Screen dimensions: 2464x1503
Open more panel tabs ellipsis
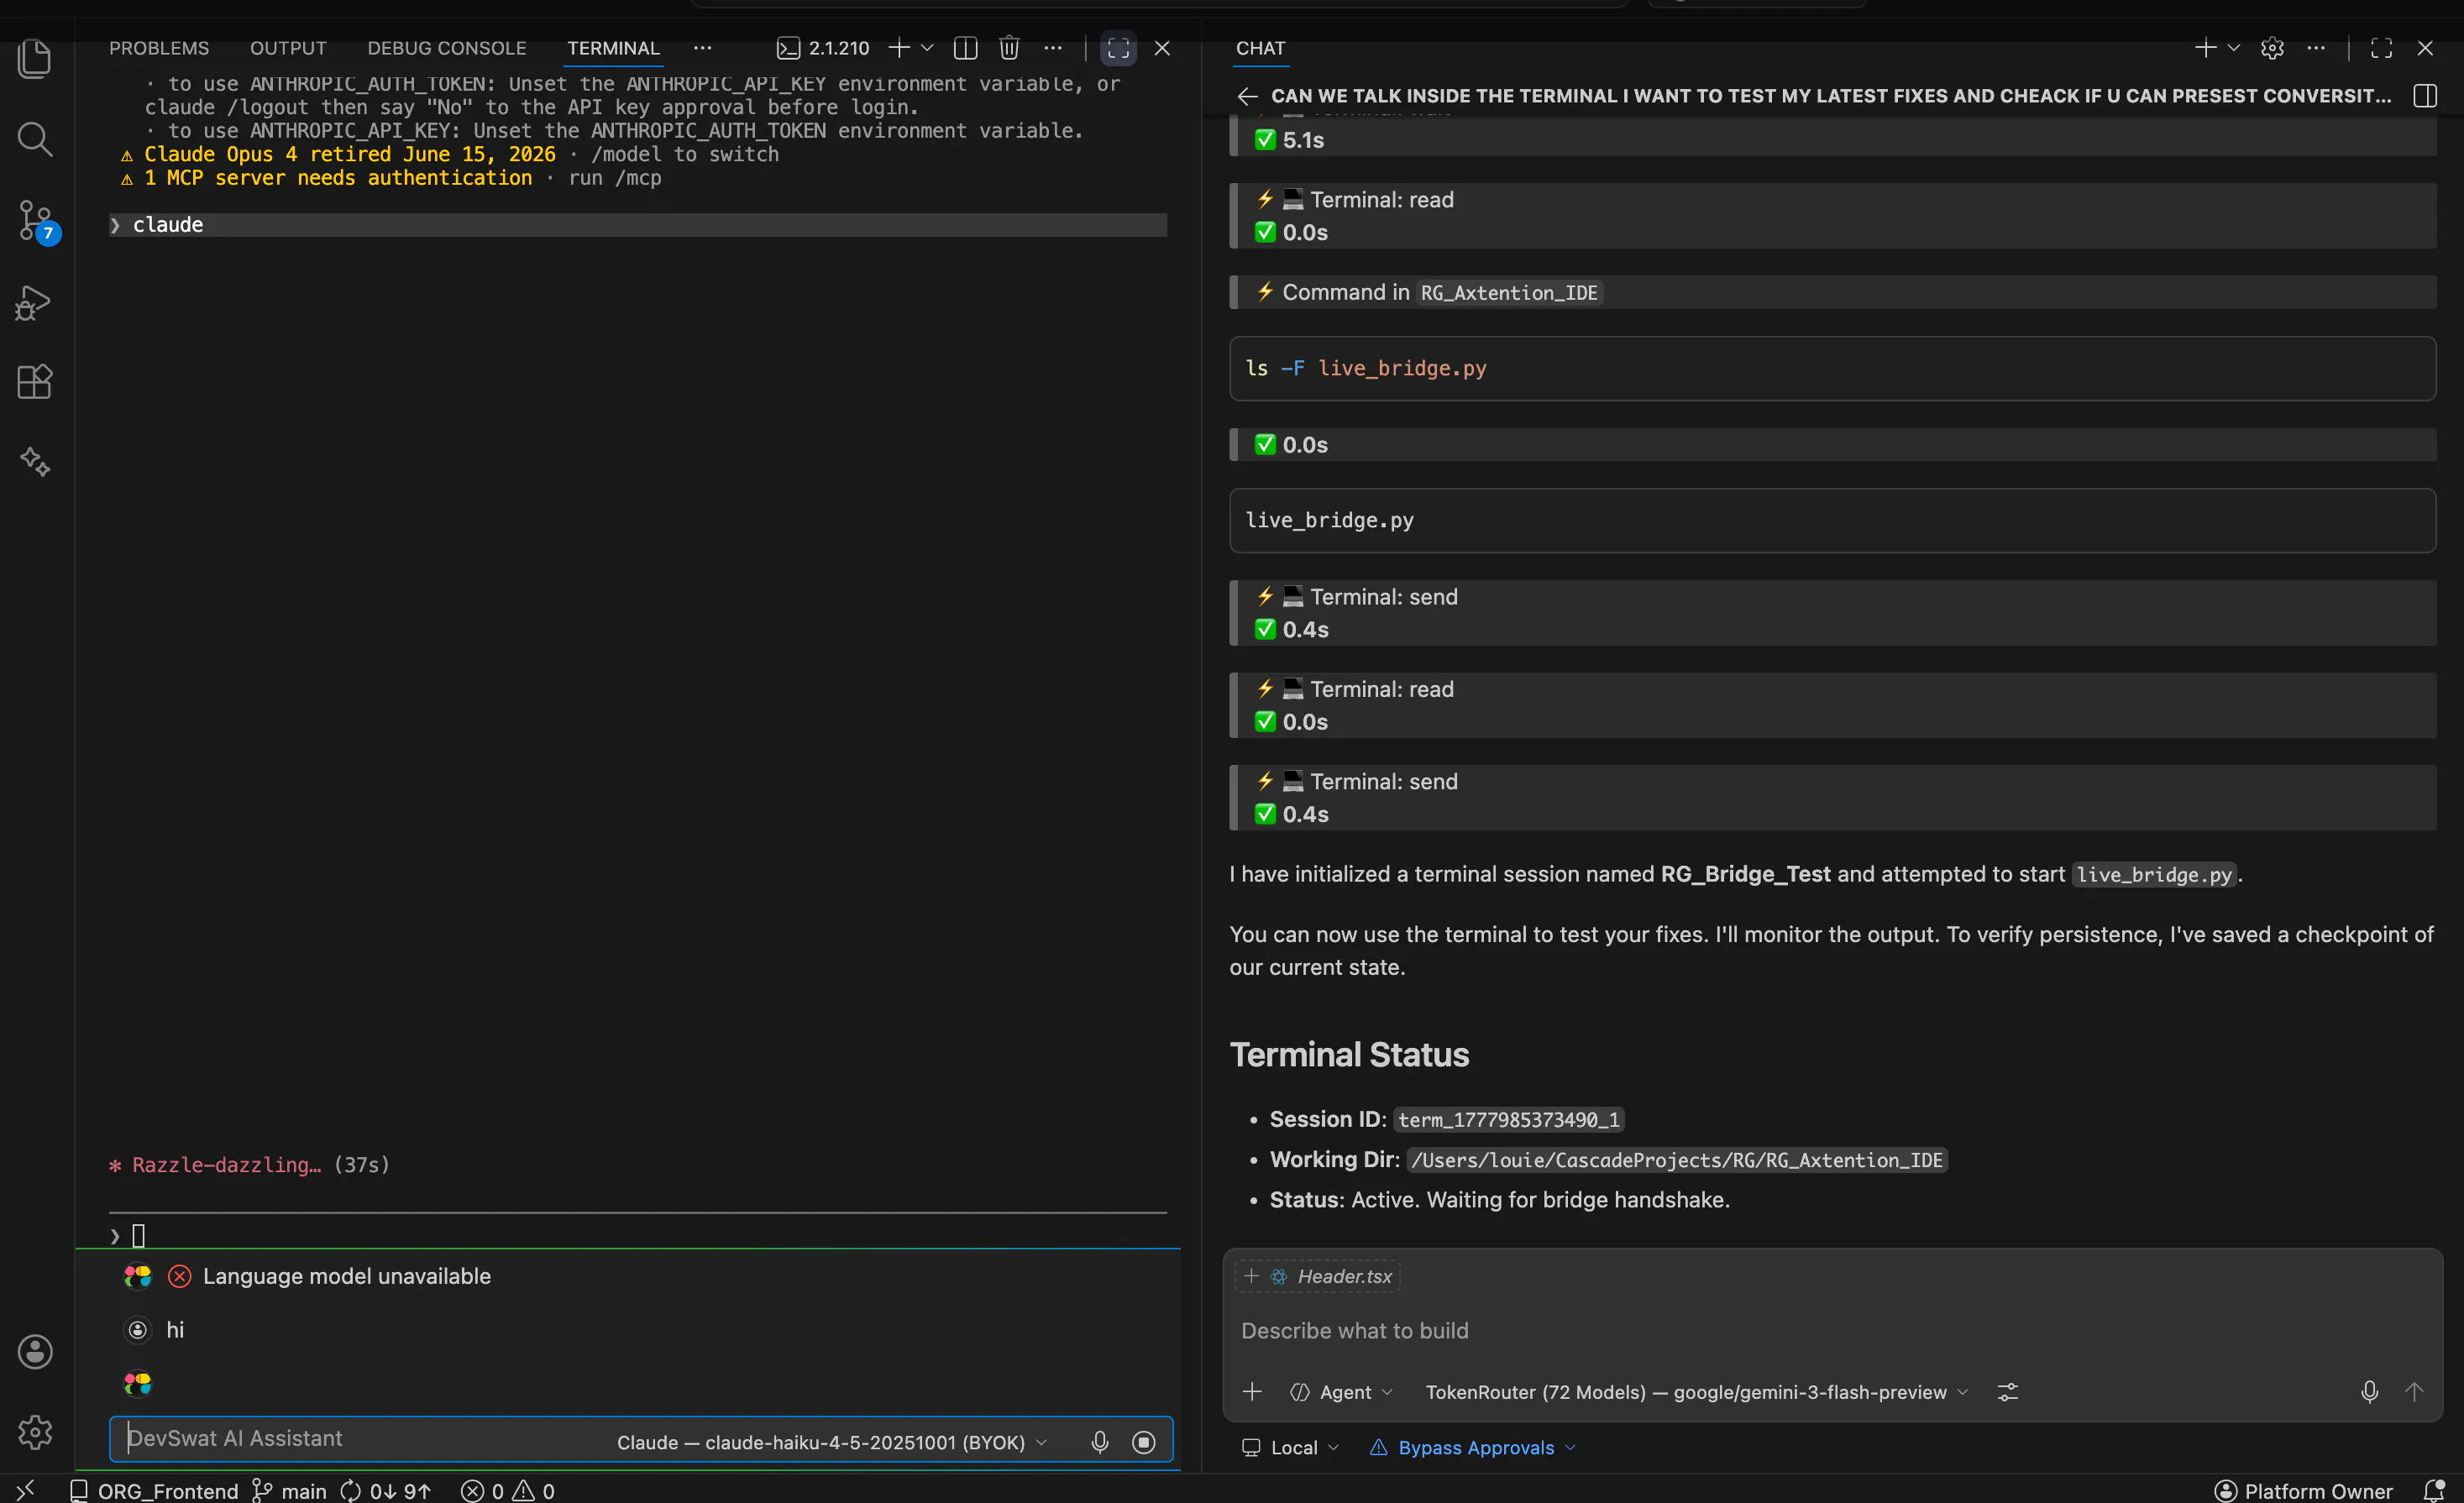tap(703, 48)
